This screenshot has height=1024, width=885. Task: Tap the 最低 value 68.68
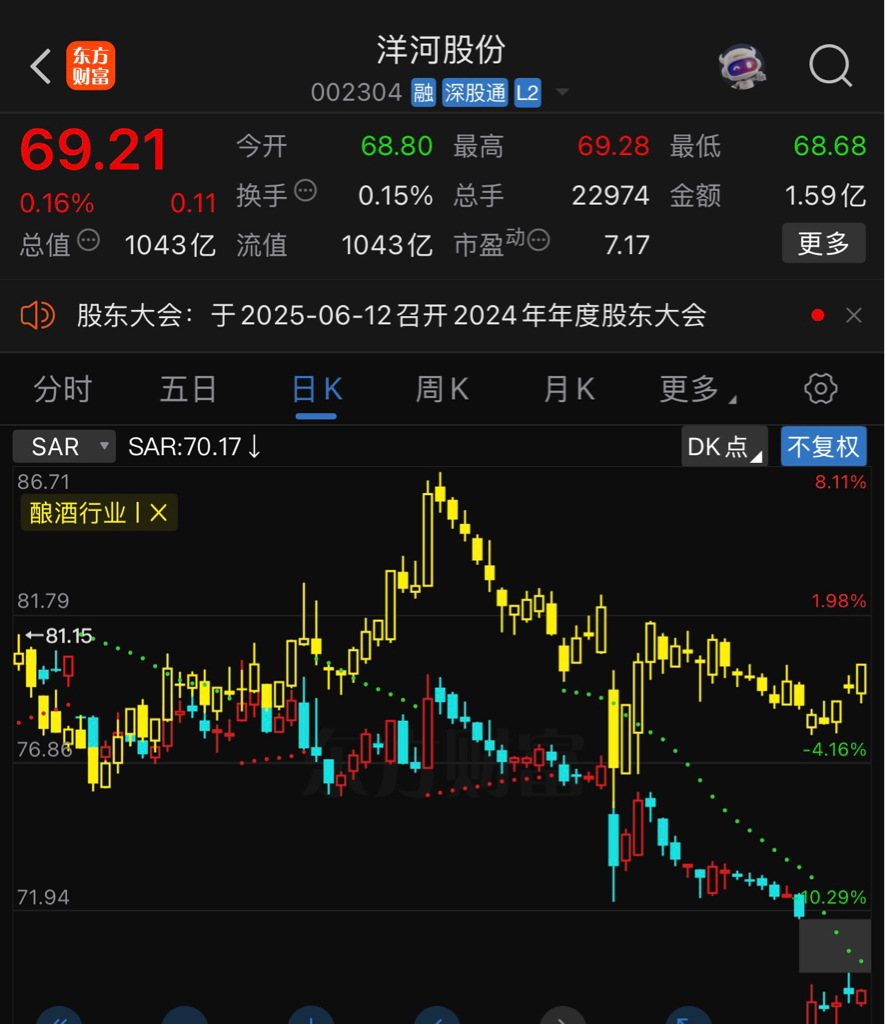coord(830,146)
